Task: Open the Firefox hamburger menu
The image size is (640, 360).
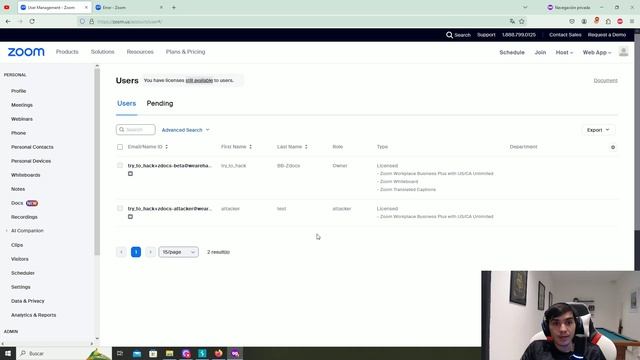Action: (632, 21)
